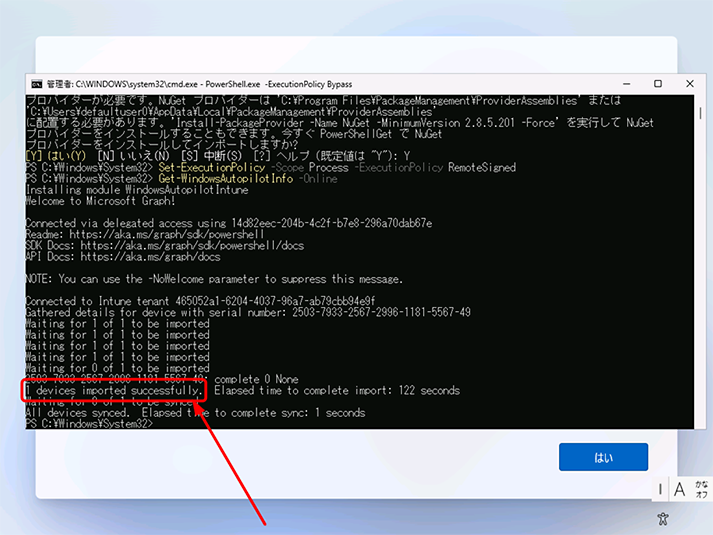This screenshot has width=713, height=535.
Task: Click the API Docs URL line
Action: (123, 257)
